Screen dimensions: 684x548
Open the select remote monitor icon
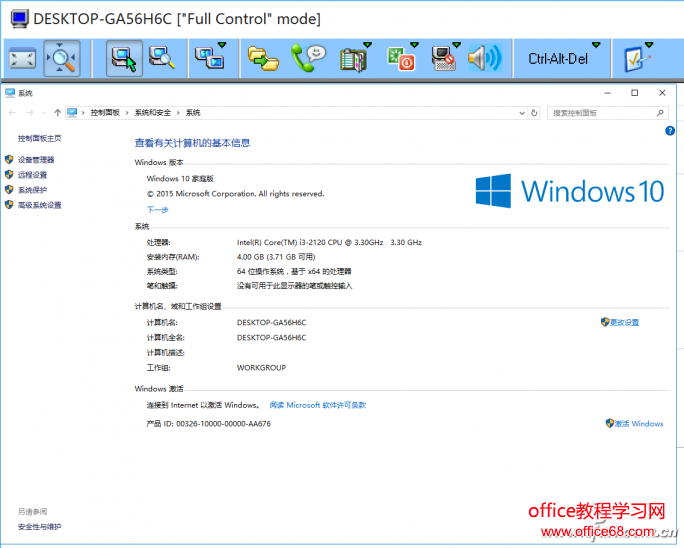click(x=209, y=59)
